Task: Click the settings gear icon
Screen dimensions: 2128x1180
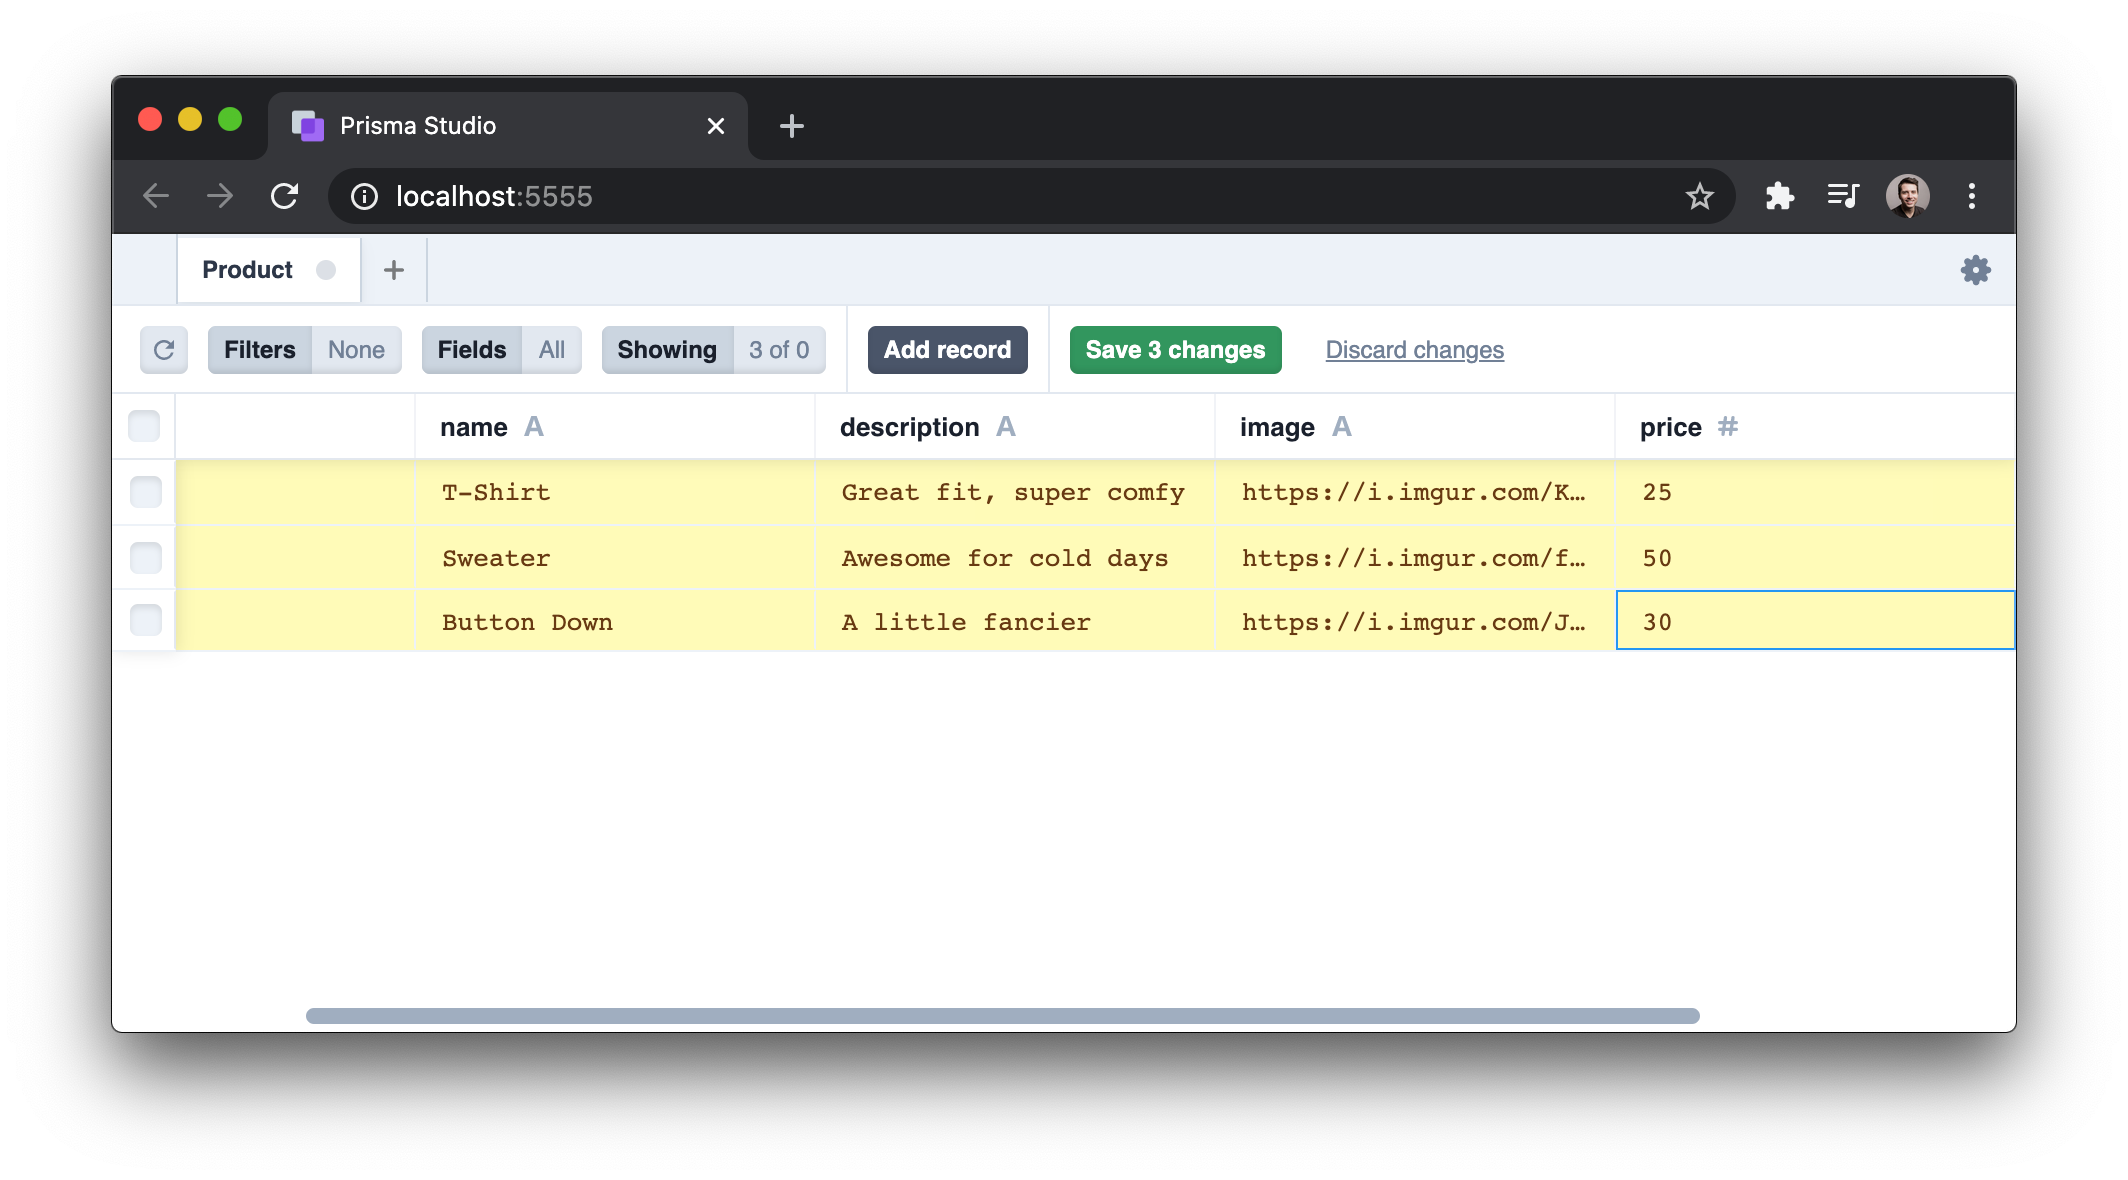Action: [1975, 270]
